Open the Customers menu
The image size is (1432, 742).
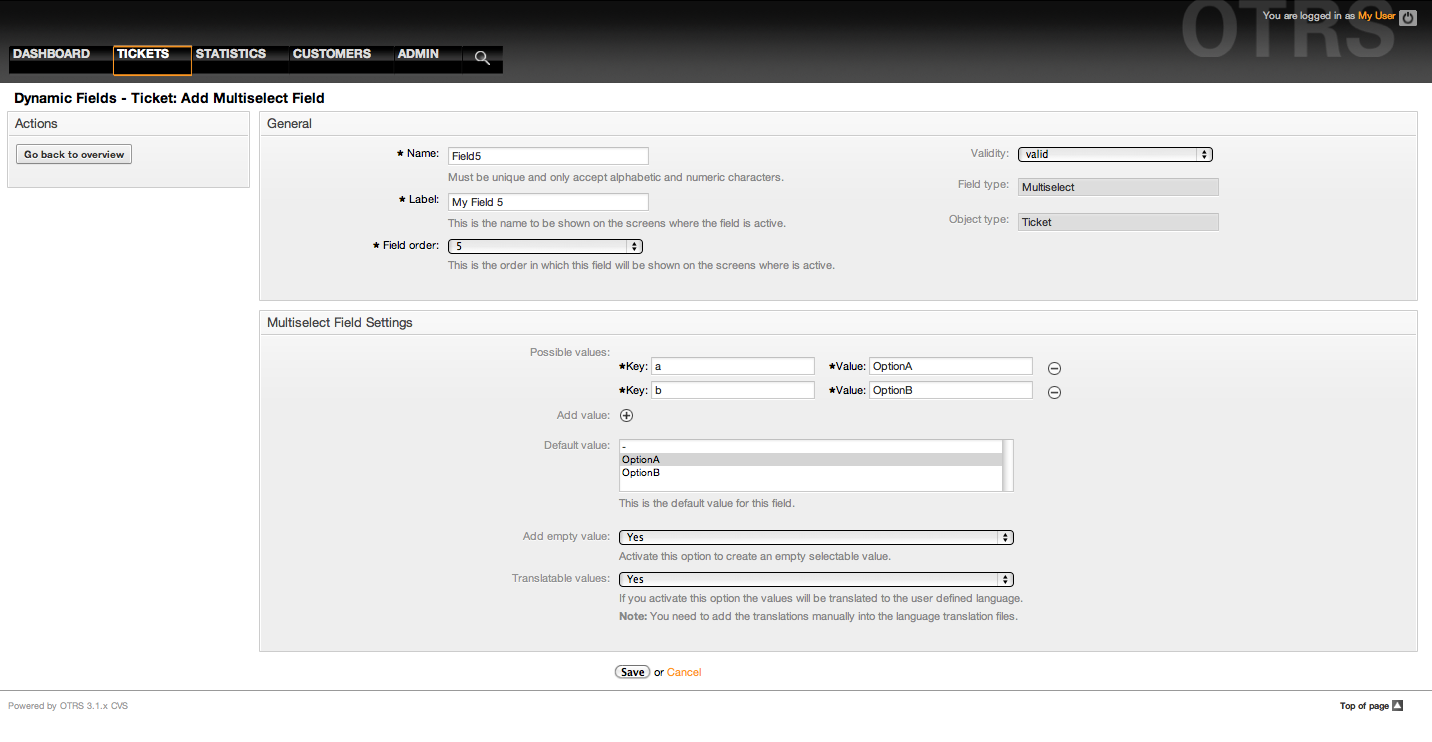pos(332,54)
